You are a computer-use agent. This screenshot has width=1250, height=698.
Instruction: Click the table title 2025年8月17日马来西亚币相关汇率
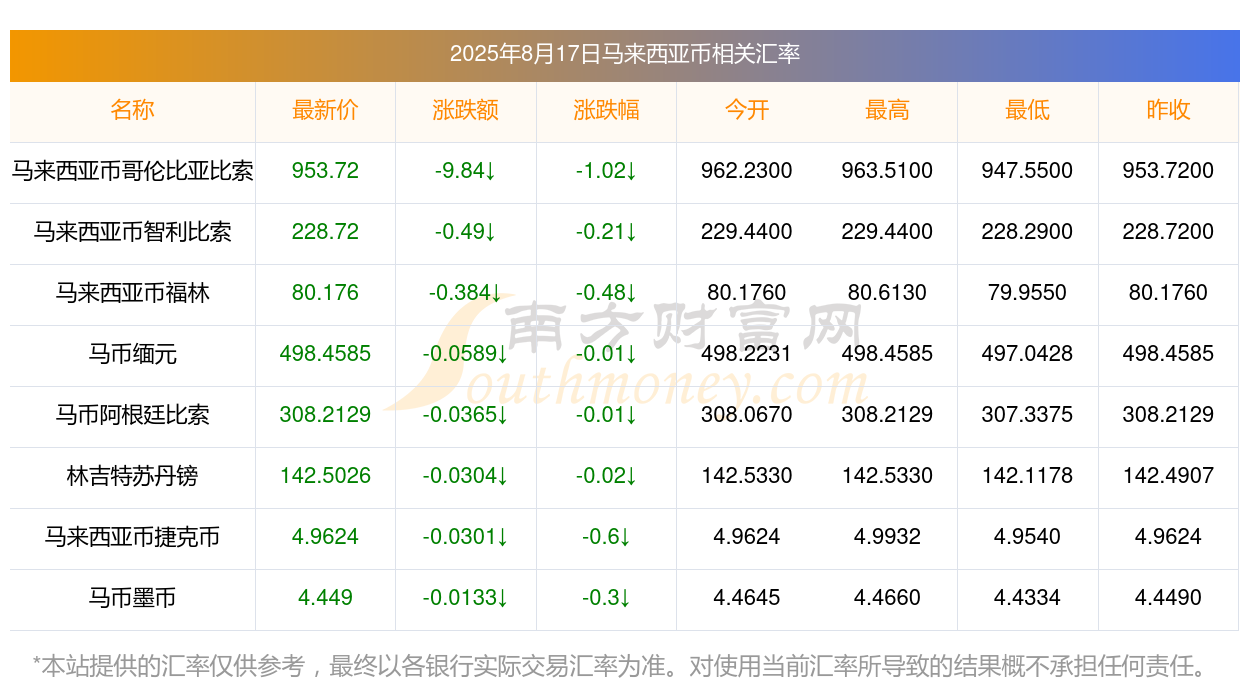point(625,54)
